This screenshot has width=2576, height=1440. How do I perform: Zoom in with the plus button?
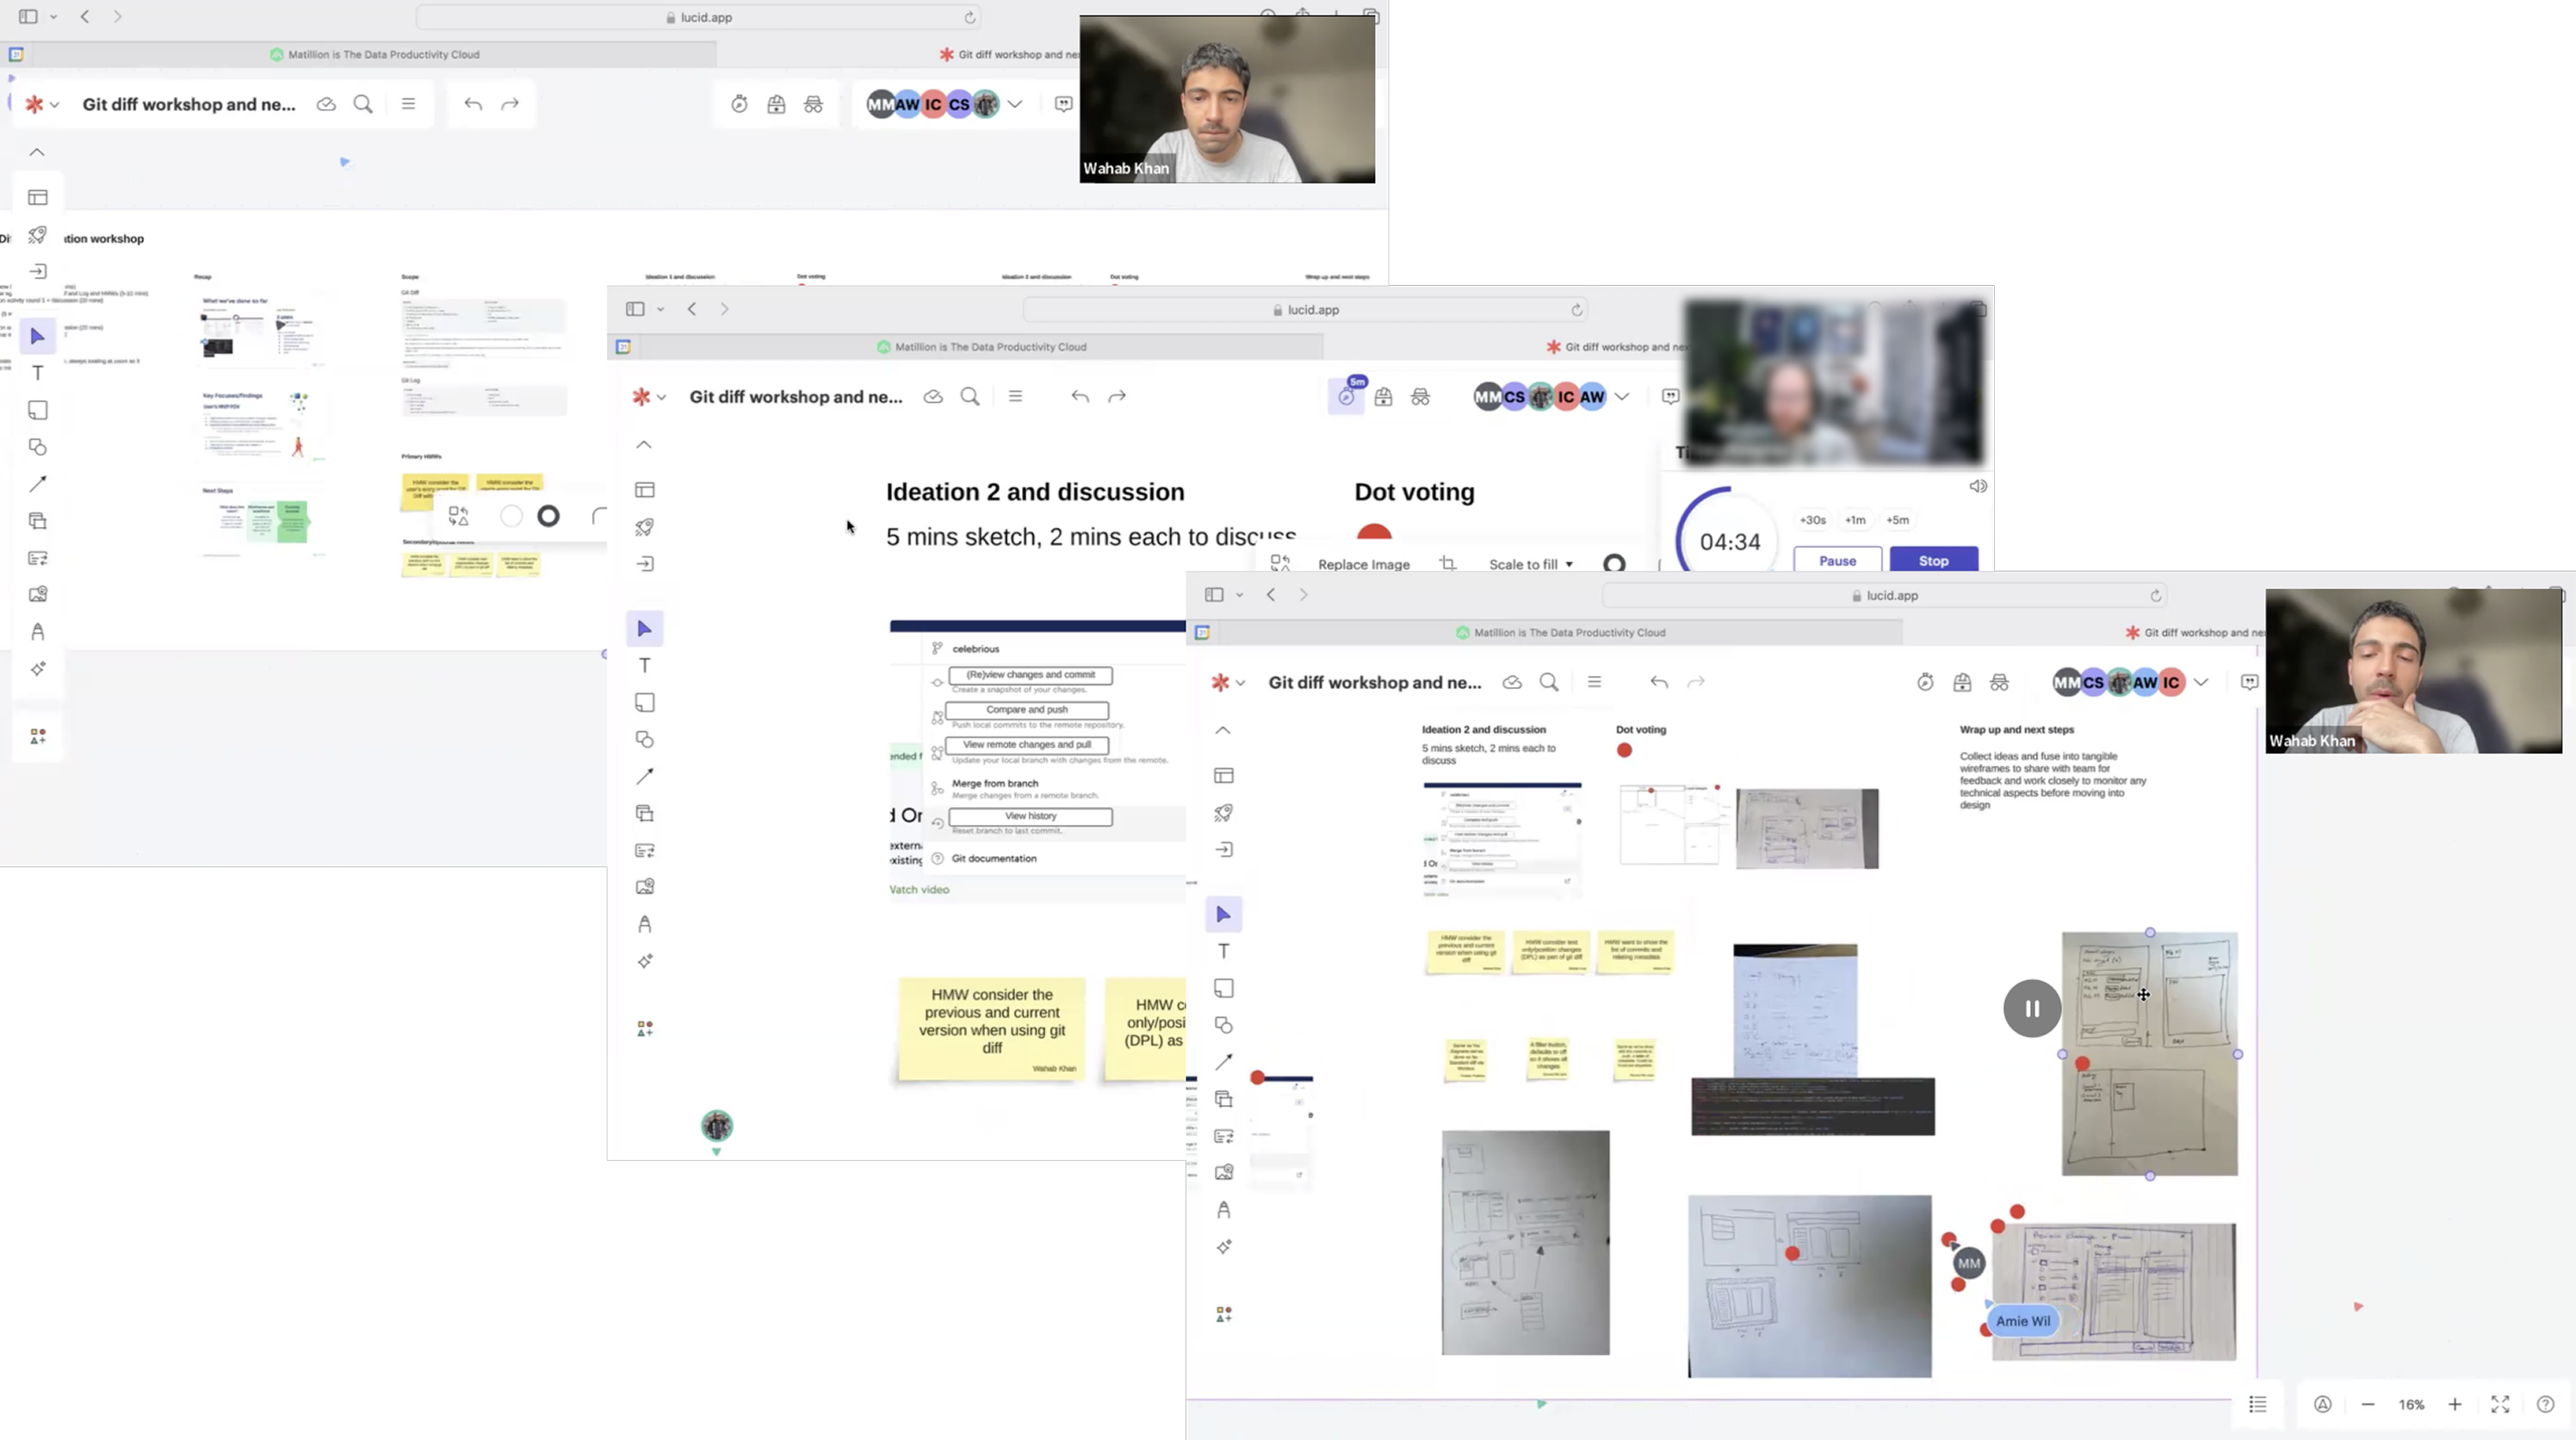(x=2455, y=1404)
